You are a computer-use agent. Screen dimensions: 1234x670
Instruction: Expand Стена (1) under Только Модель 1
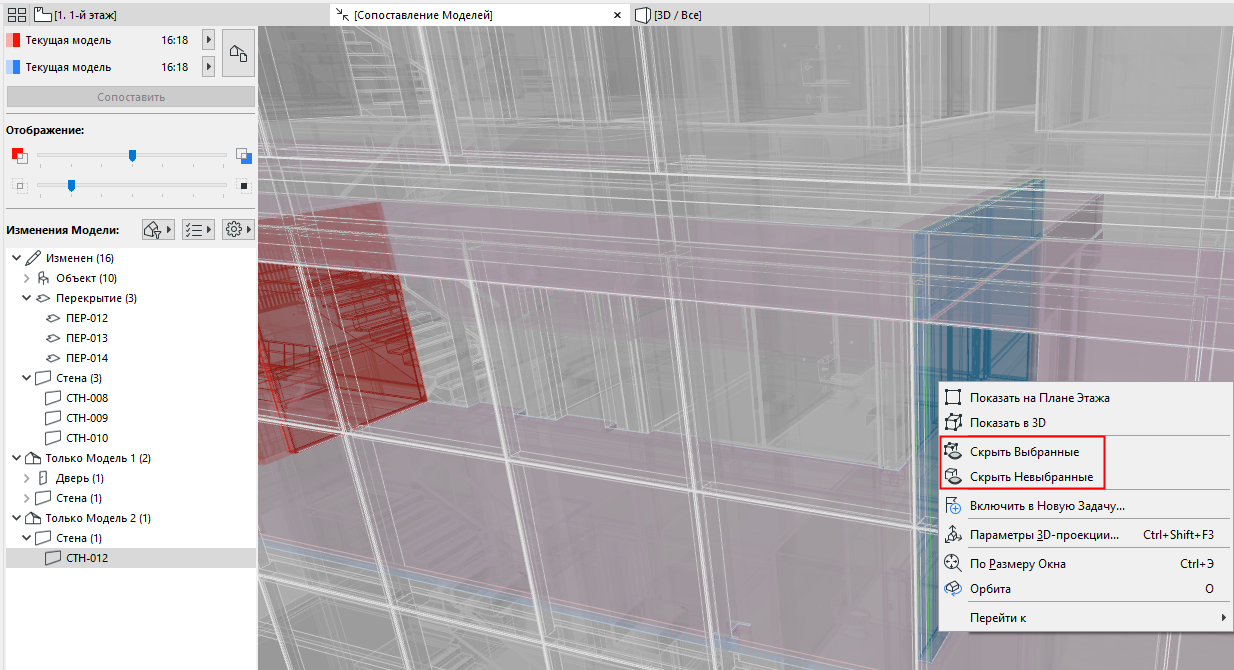(27, 498)
